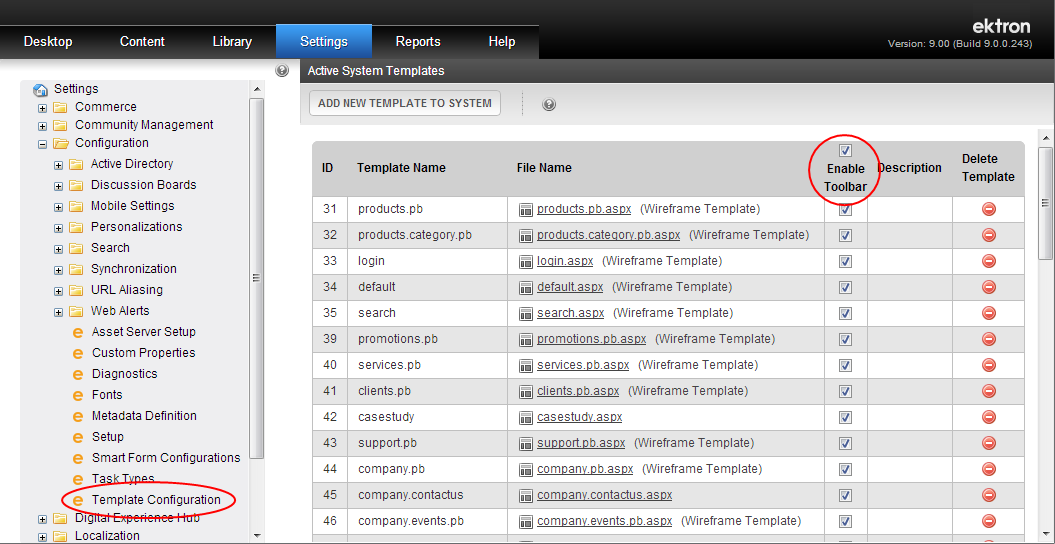Go to the Library tab
The width and height of the screenshot is (1055, 544).
[x=232, y=42]
